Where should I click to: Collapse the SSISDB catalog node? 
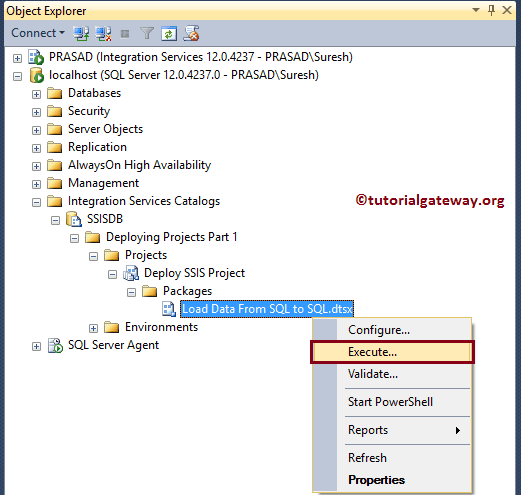(55, 220)
